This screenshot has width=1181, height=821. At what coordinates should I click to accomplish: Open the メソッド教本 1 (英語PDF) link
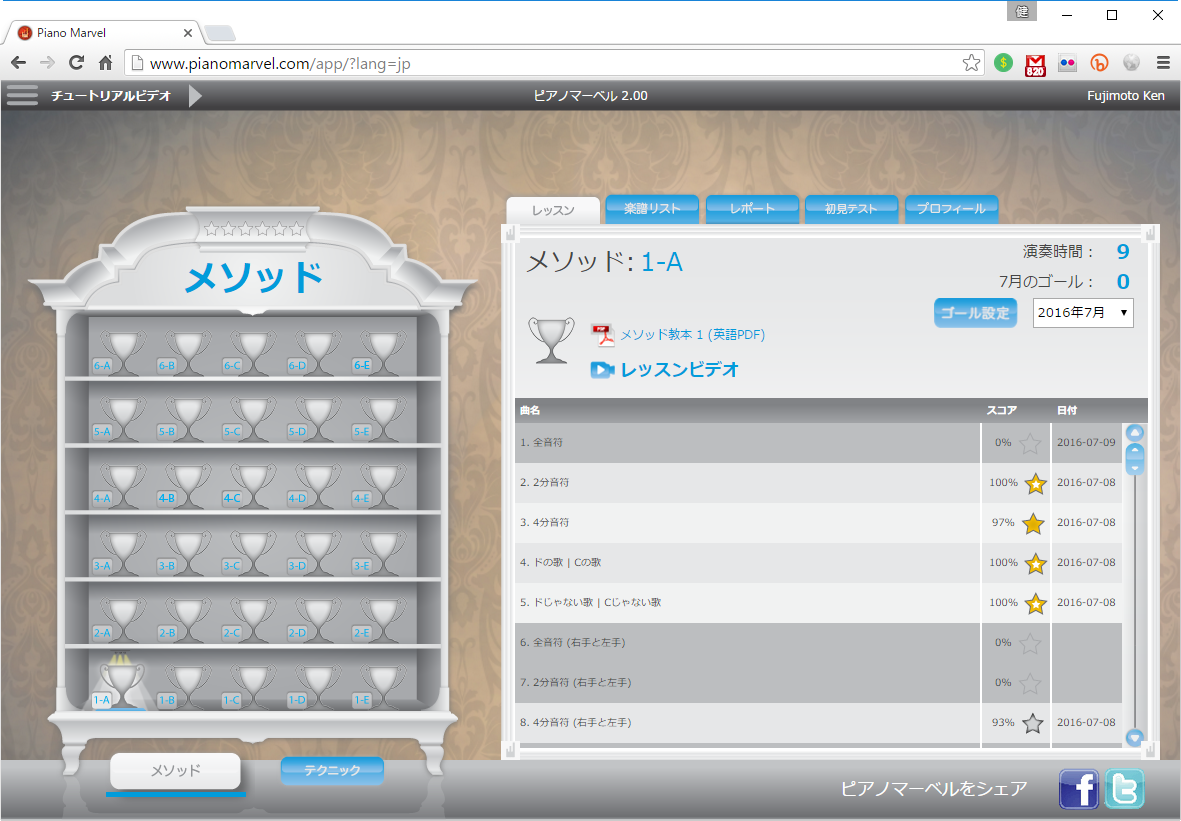coord(692,334)
